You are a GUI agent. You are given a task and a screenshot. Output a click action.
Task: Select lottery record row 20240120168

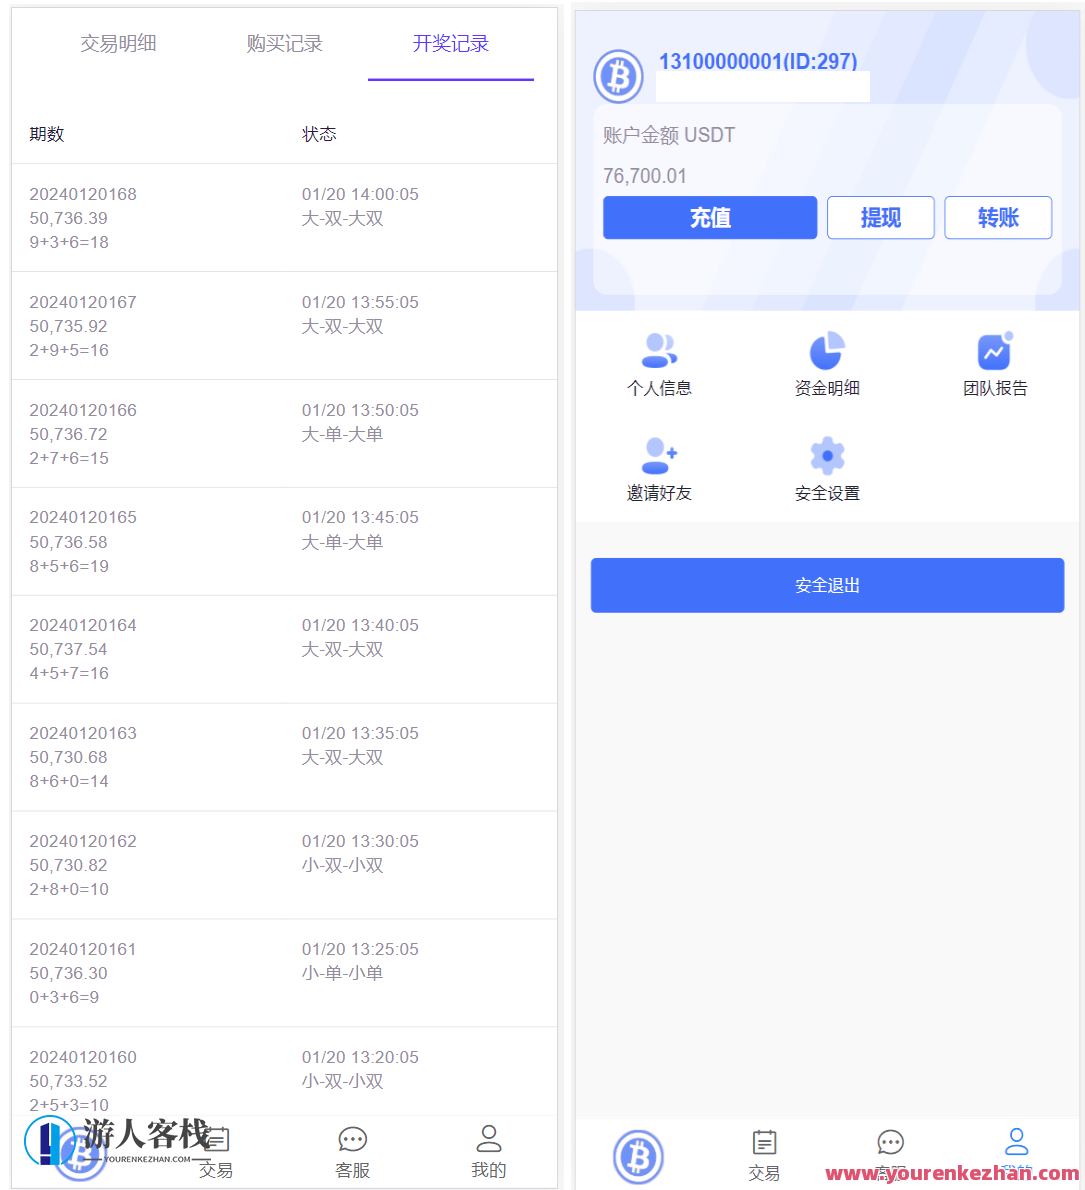click(x=283, y=217)
